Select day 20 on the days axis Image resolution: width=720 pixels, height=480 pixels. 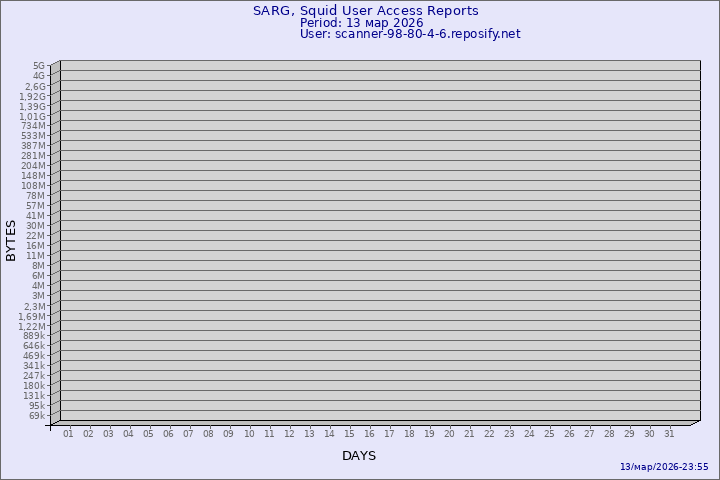(449, 434)
